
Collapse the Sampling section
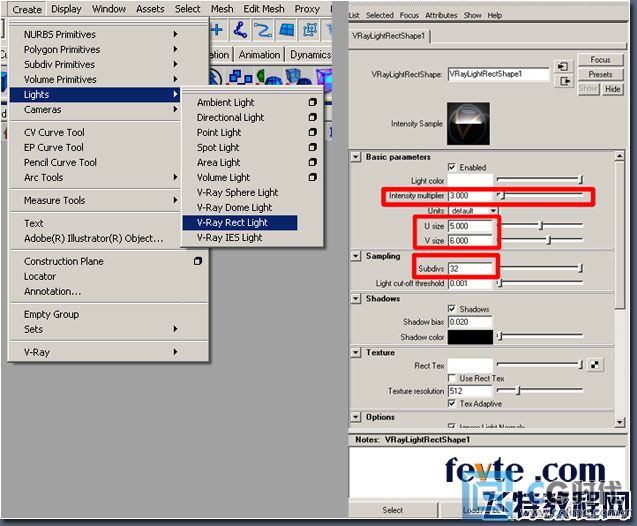click(355, 256)
